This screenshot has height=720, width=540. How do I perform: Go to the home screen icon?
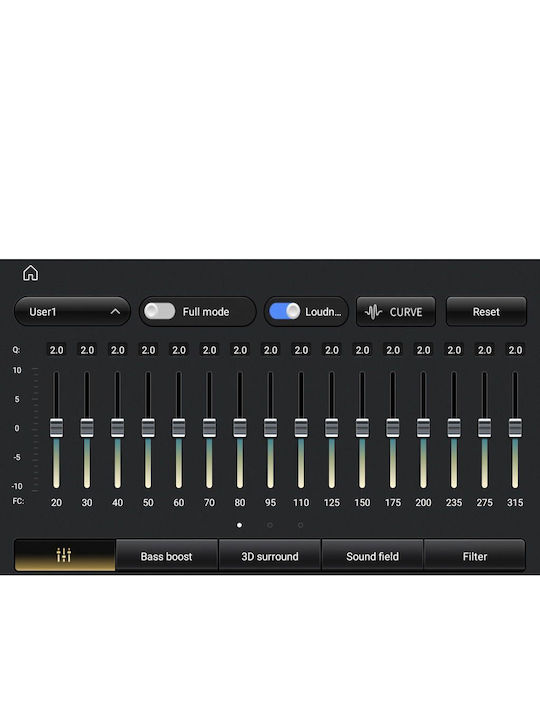tap(30, 273)
